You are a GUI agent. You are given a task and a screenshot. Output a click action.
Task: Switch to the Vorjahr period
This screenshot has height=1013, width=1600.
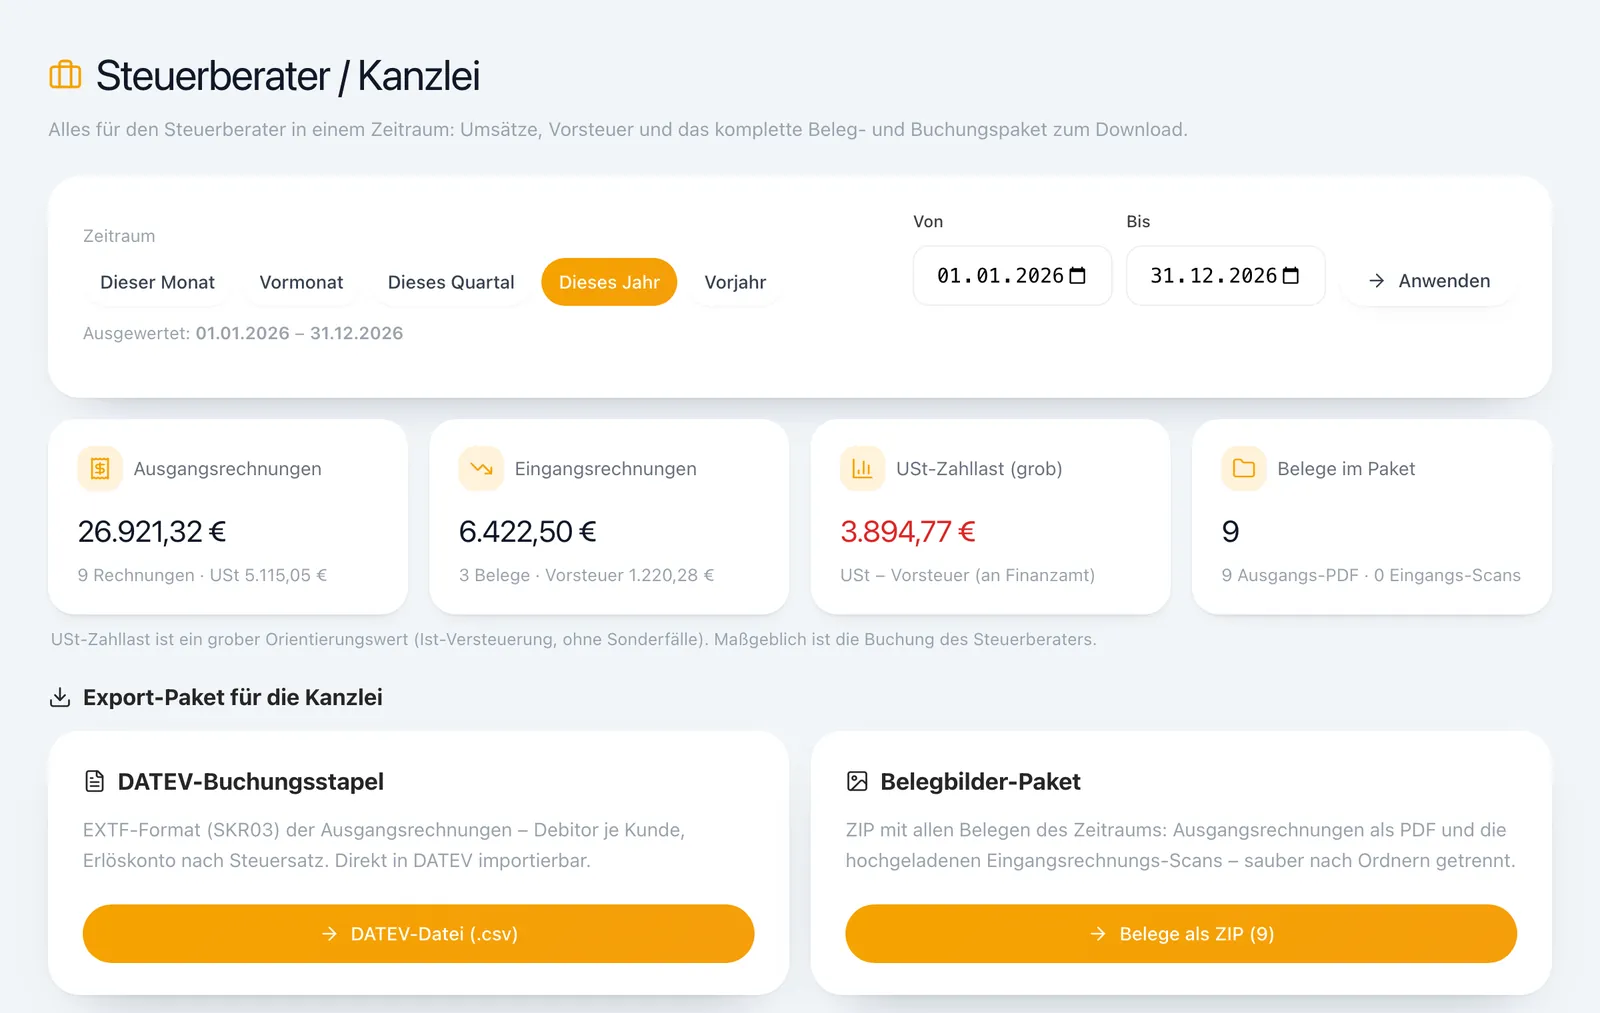pos(735,282)
